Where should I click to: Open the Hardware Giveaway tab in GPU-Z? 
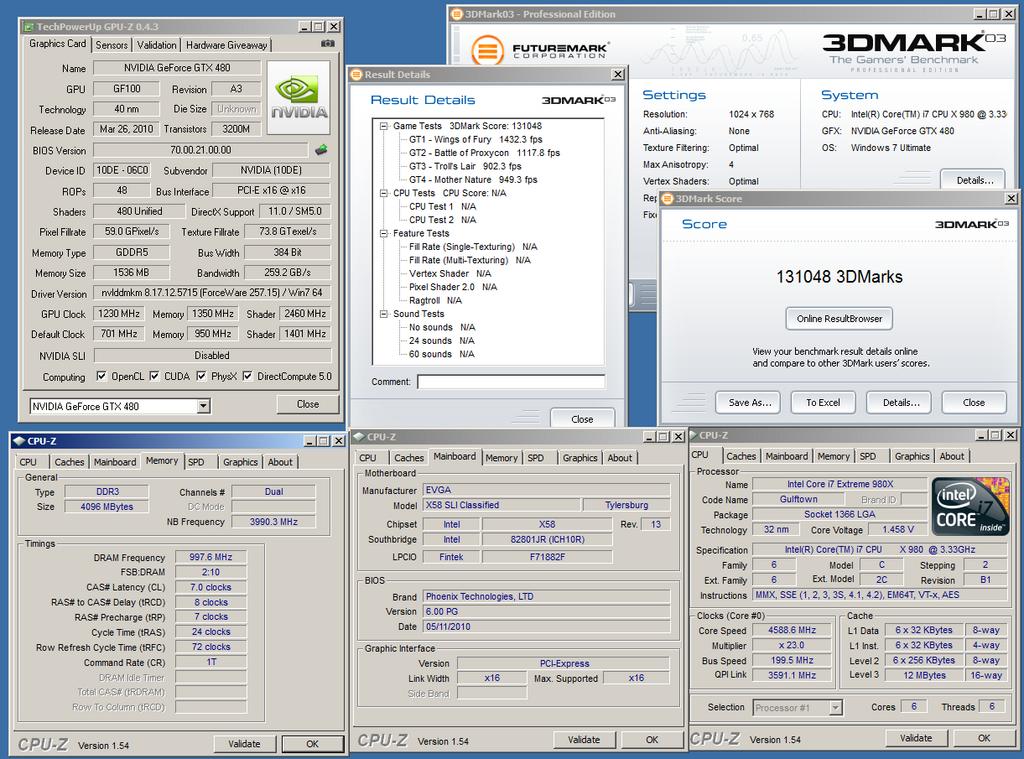226,45
